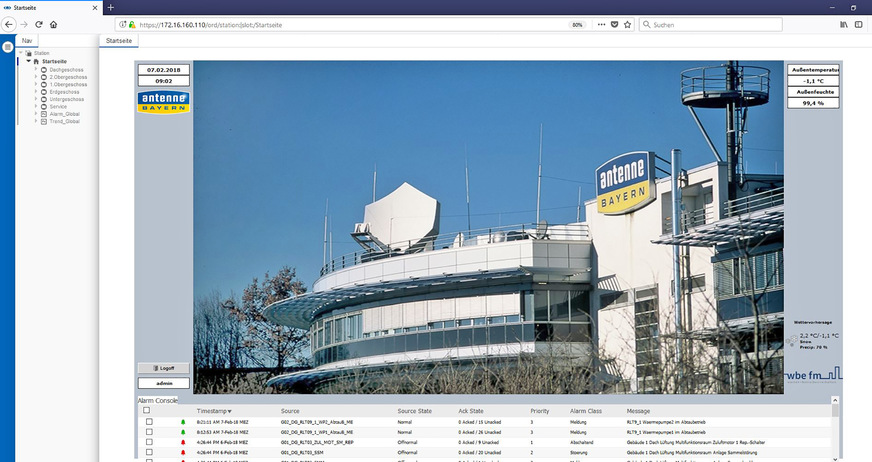Tick checkbox for G01_DG_RLT03_SSM alarm
Viewport: 872px width, 462px height.
point(149,453)
